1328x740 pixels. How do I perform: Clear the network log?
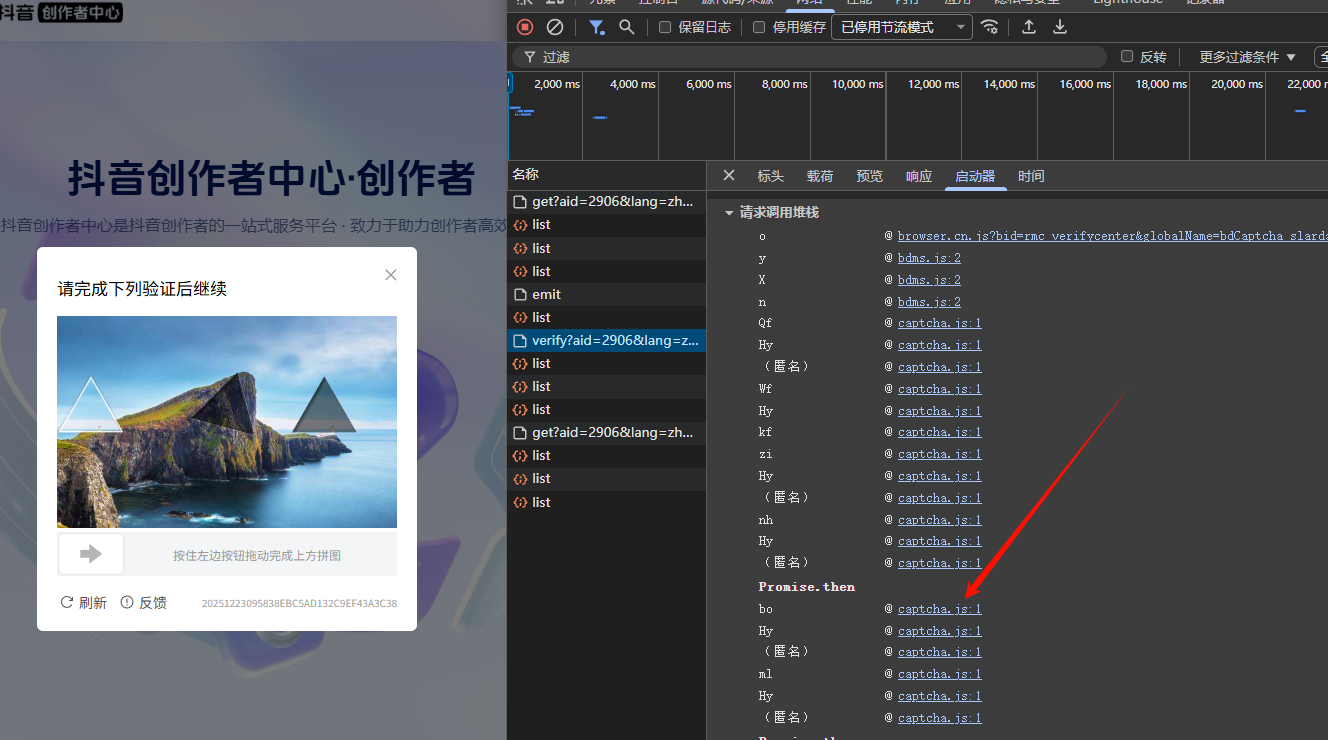tap(555, 27)
